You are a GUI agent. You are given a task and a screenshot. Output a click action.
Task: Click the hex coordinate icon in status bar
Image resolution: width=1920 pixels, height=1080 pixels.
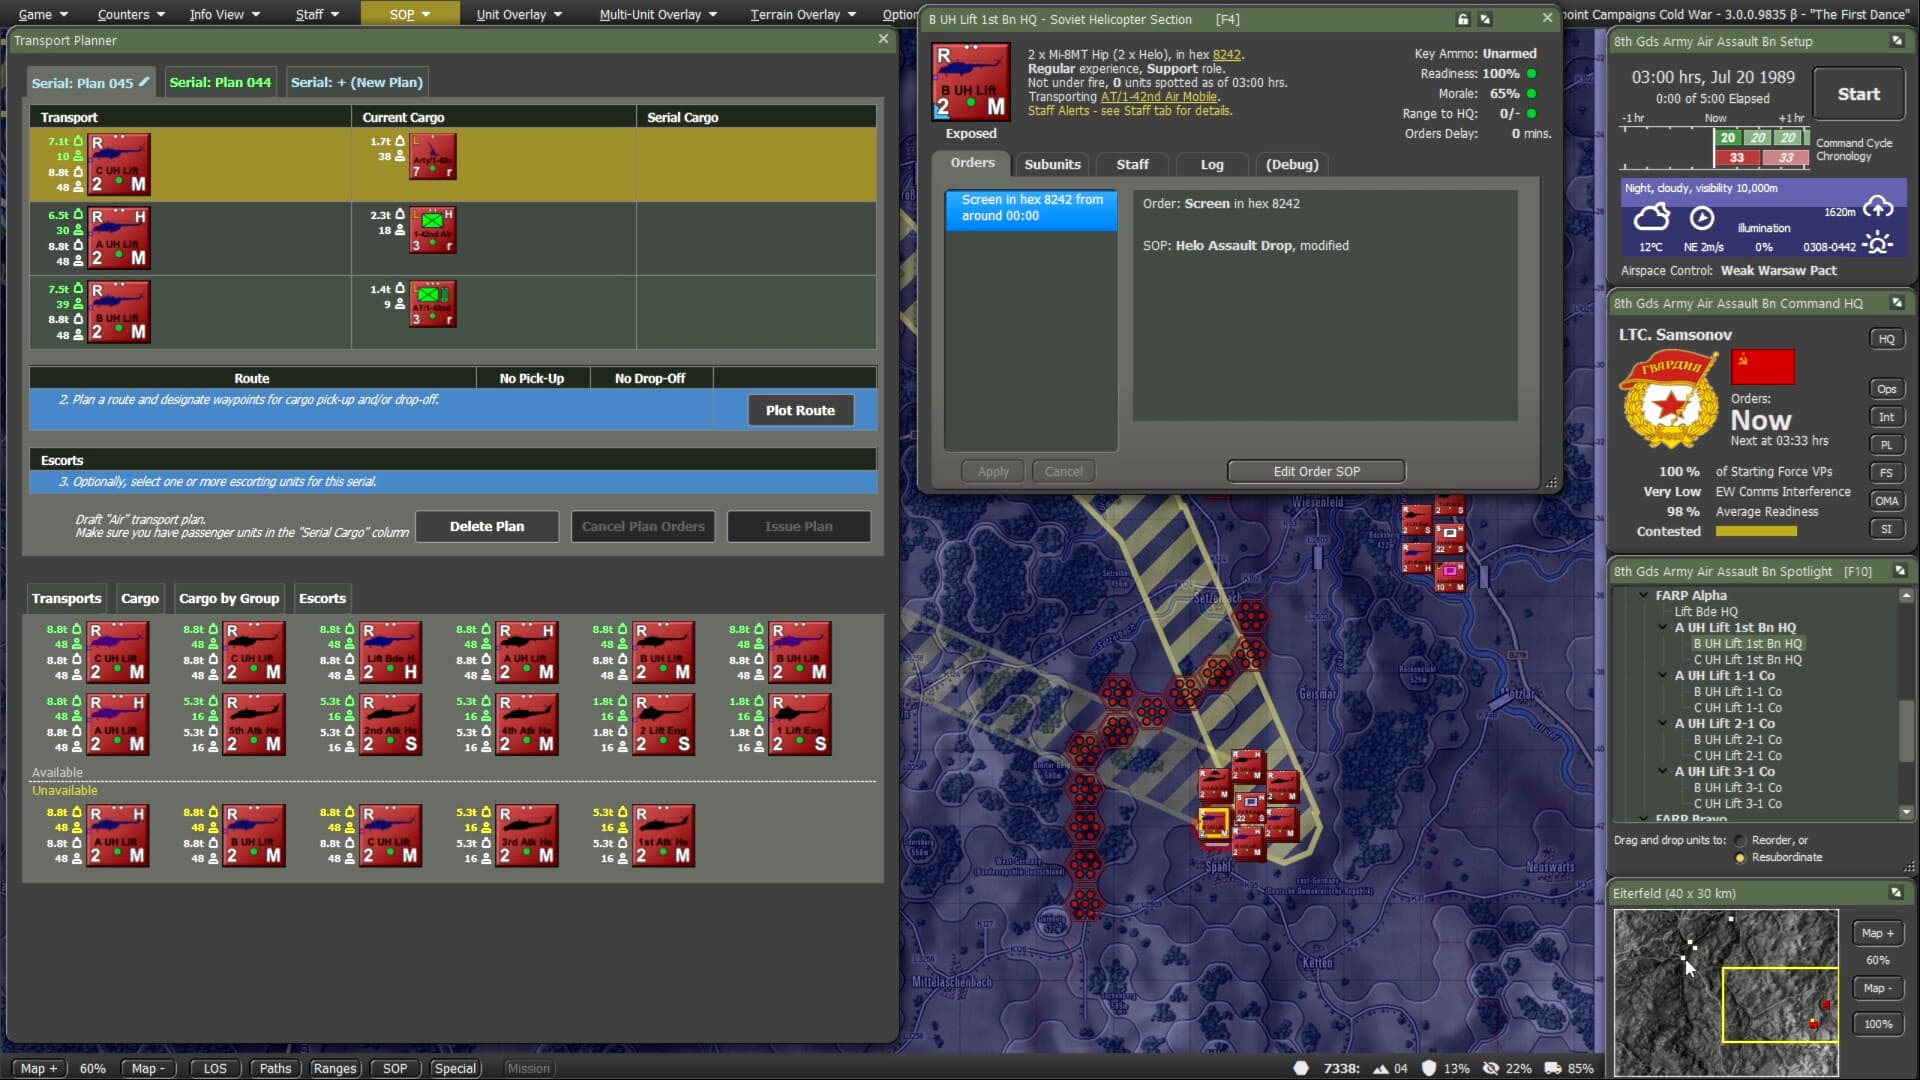click(x=1301, y=1068)
